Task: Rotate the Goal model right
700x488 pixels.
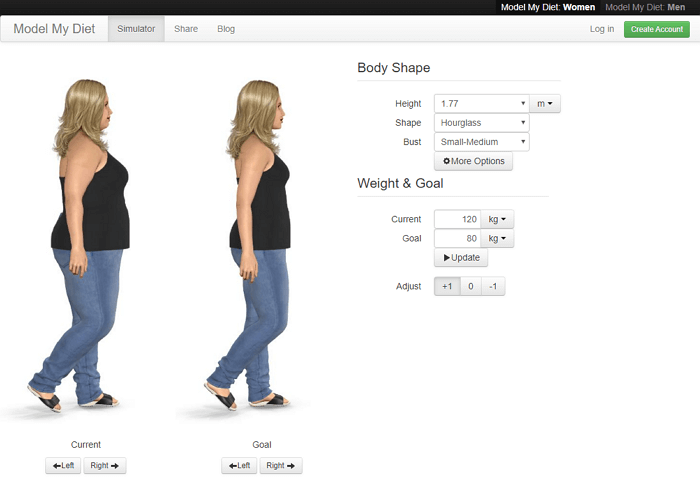Action: coord(281,465)
